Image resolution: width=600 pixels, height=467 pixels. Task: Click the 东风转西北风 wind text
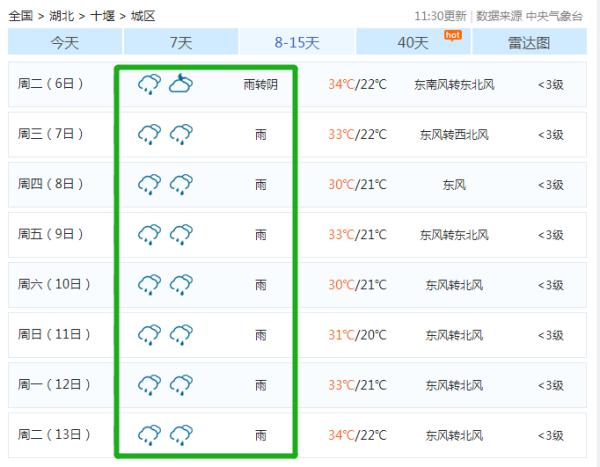[454, 134]
